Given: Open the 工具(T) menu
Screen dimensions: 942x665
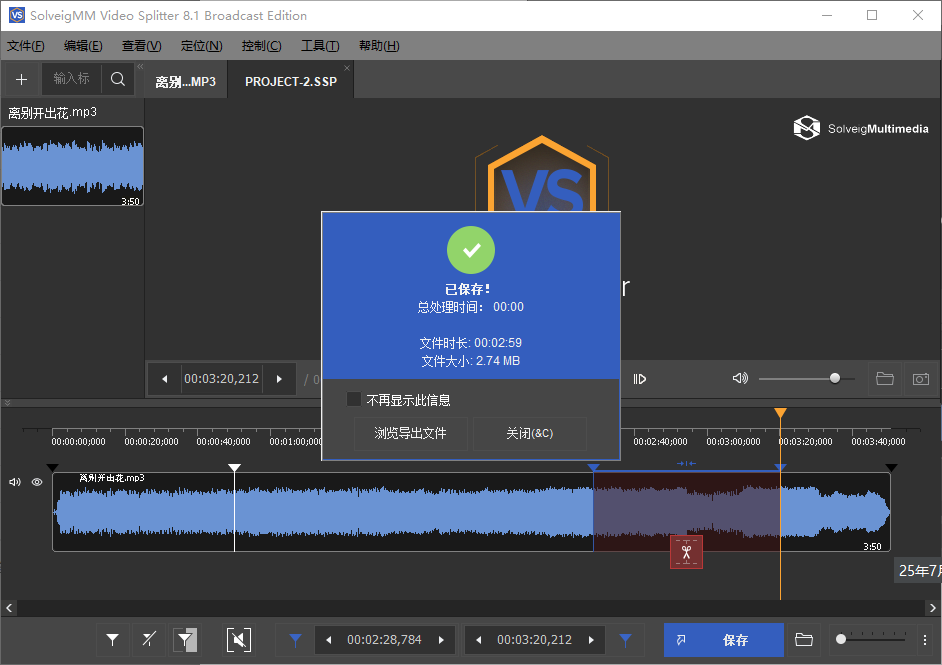Looking at the screenshot, I should pyautogui.click(x=322, y=45).
